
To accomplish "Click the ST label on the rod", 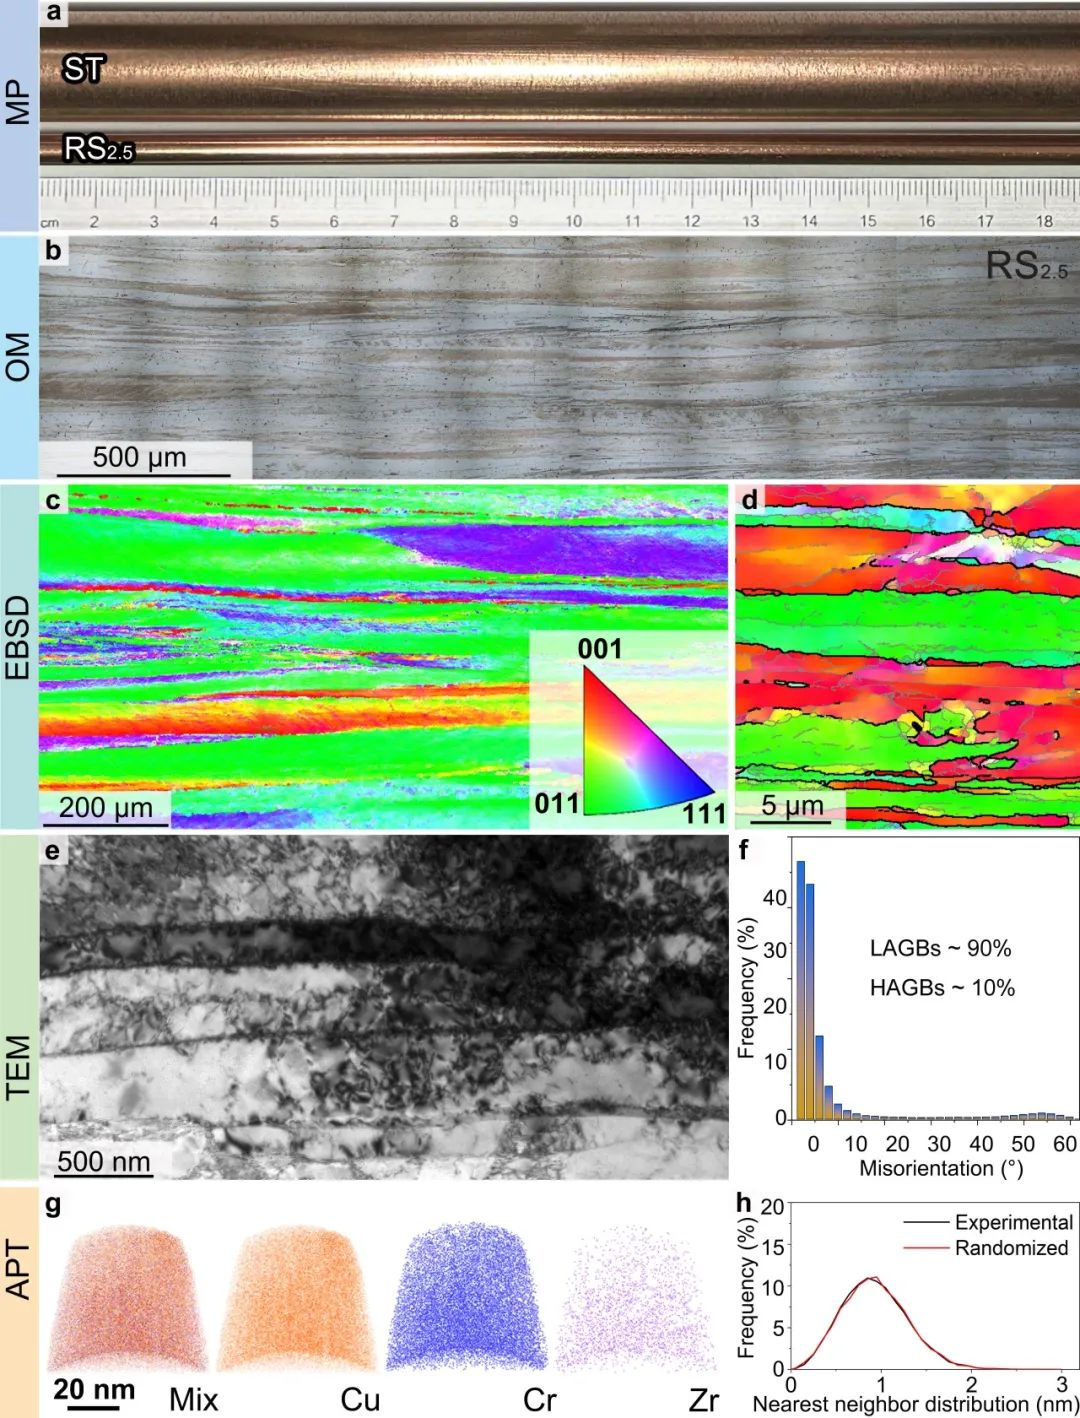I will [84, 69].
